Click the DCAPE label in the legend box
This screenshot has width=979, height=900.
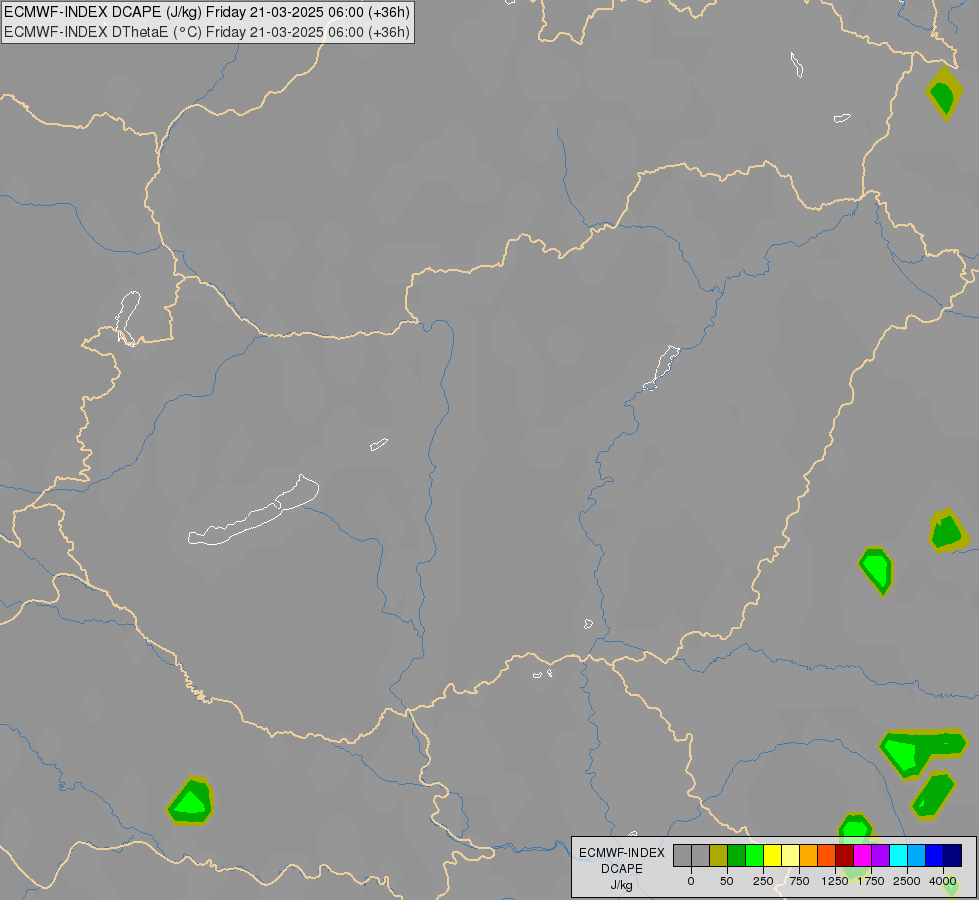[x=622, y=869]
